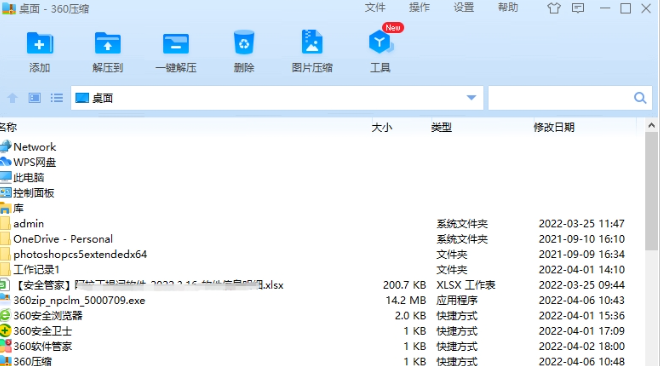Viewport: 660px width, 366px height.
Task: Sort by 名称 column header
Action: 8,127
